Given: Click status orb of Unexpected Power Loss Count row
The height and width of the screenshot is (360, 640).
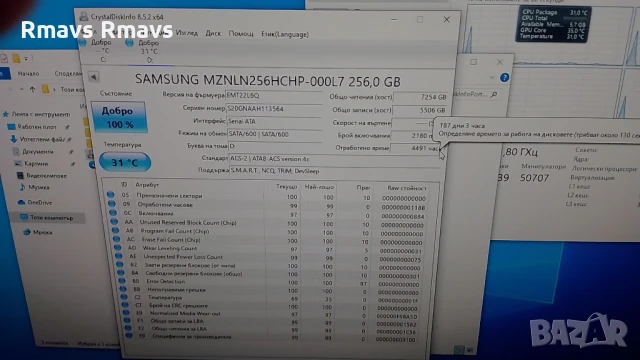Looking at the screenshot, I should (118, 256).
